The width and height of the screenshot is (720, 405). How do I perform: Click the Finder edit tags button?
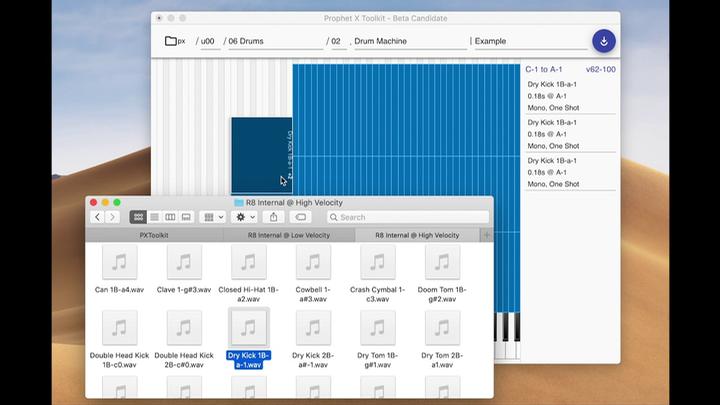tap(301, 217)
